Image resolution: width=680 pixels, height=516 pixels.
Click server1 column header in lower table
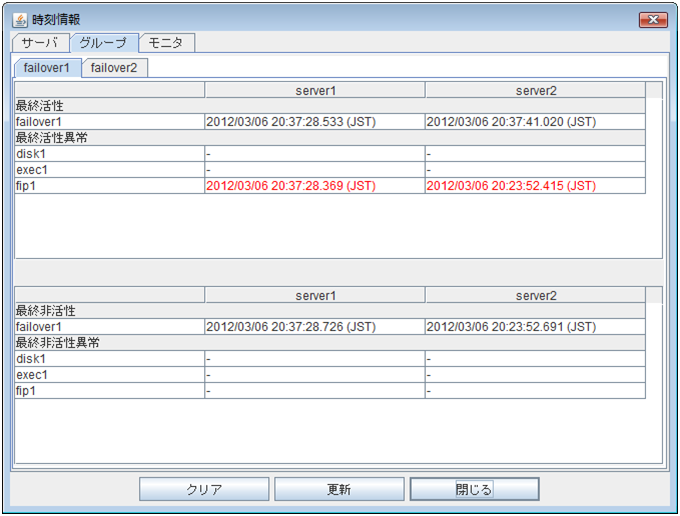tap(315, 296)
